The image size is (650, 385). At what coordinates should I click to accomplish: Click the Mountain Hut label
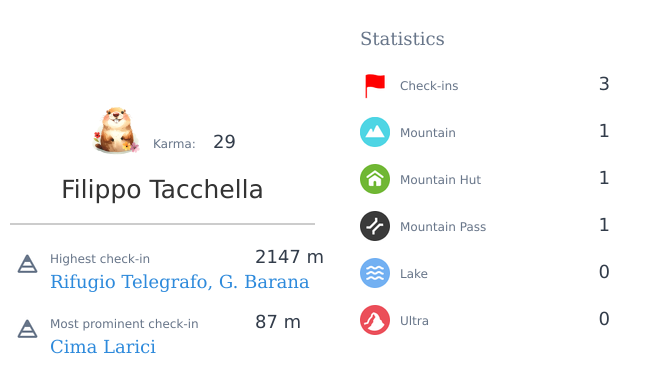tap(440, 180)
